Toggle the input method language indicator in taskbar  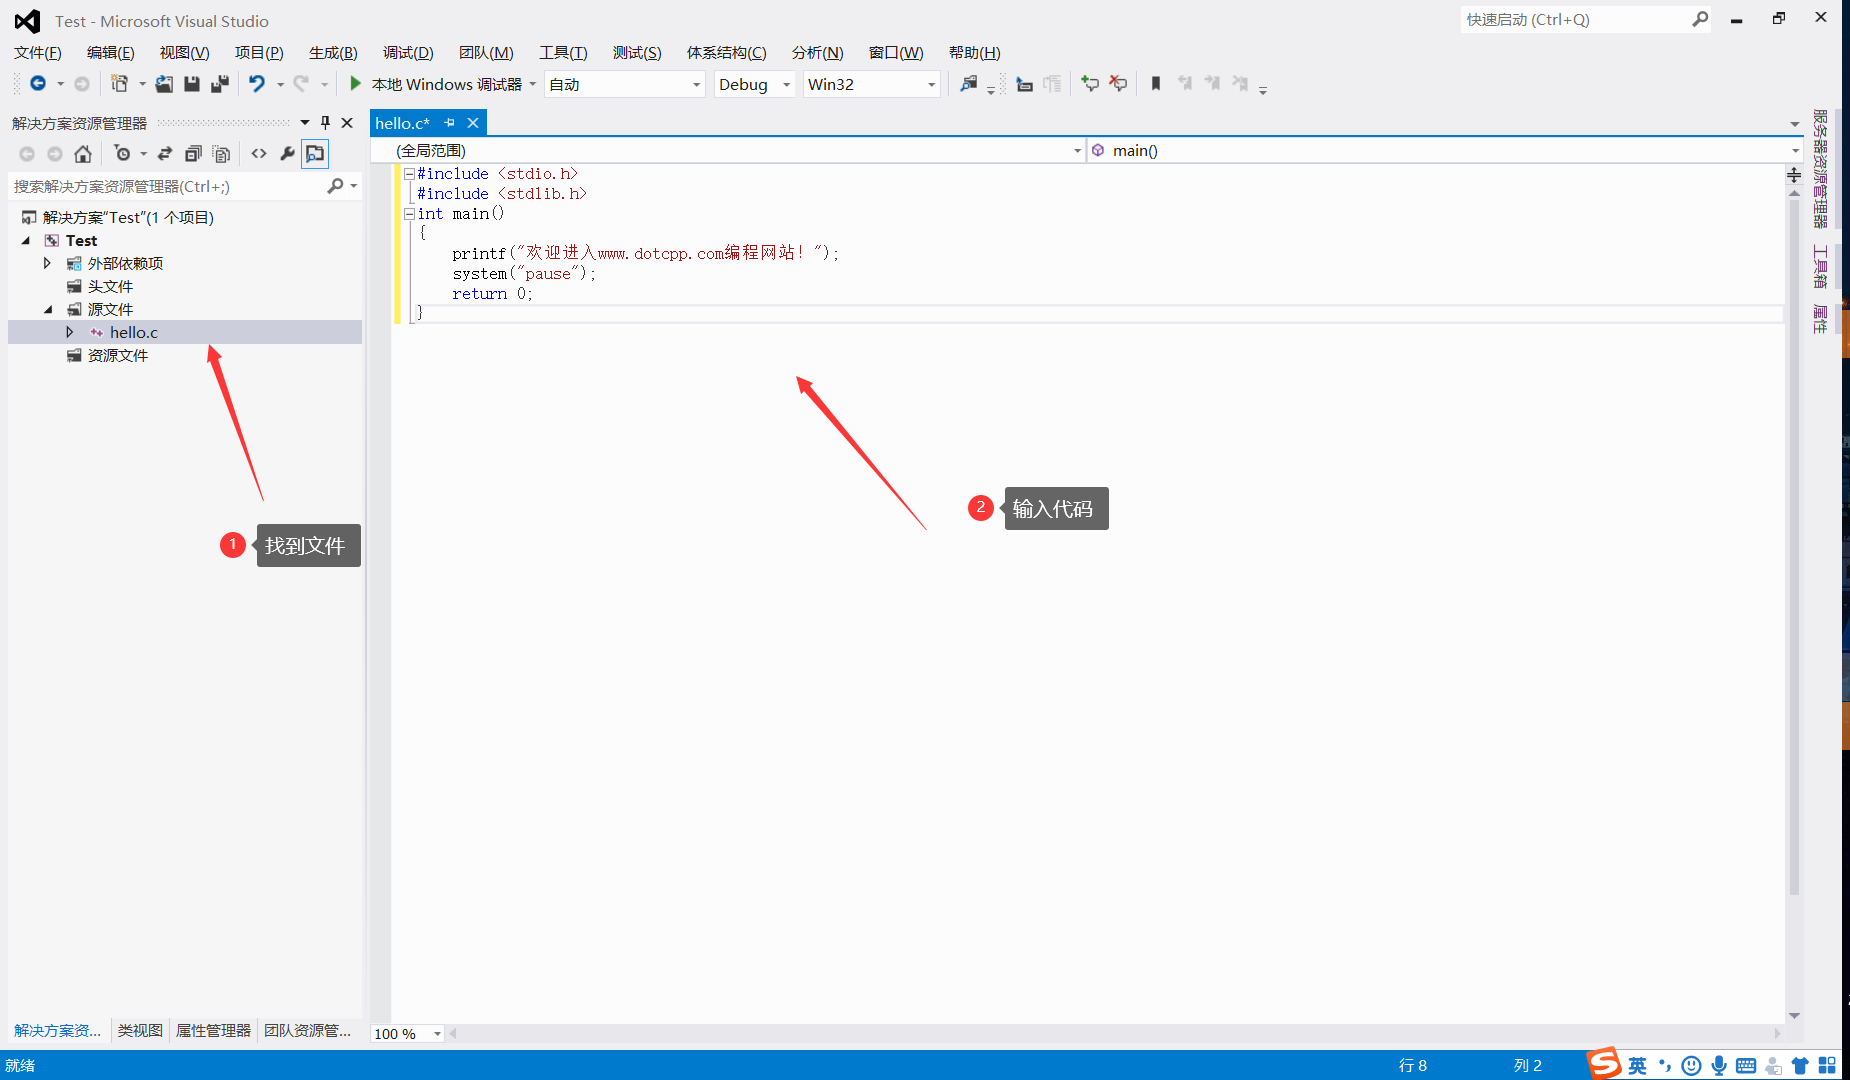point(1637,1065)
